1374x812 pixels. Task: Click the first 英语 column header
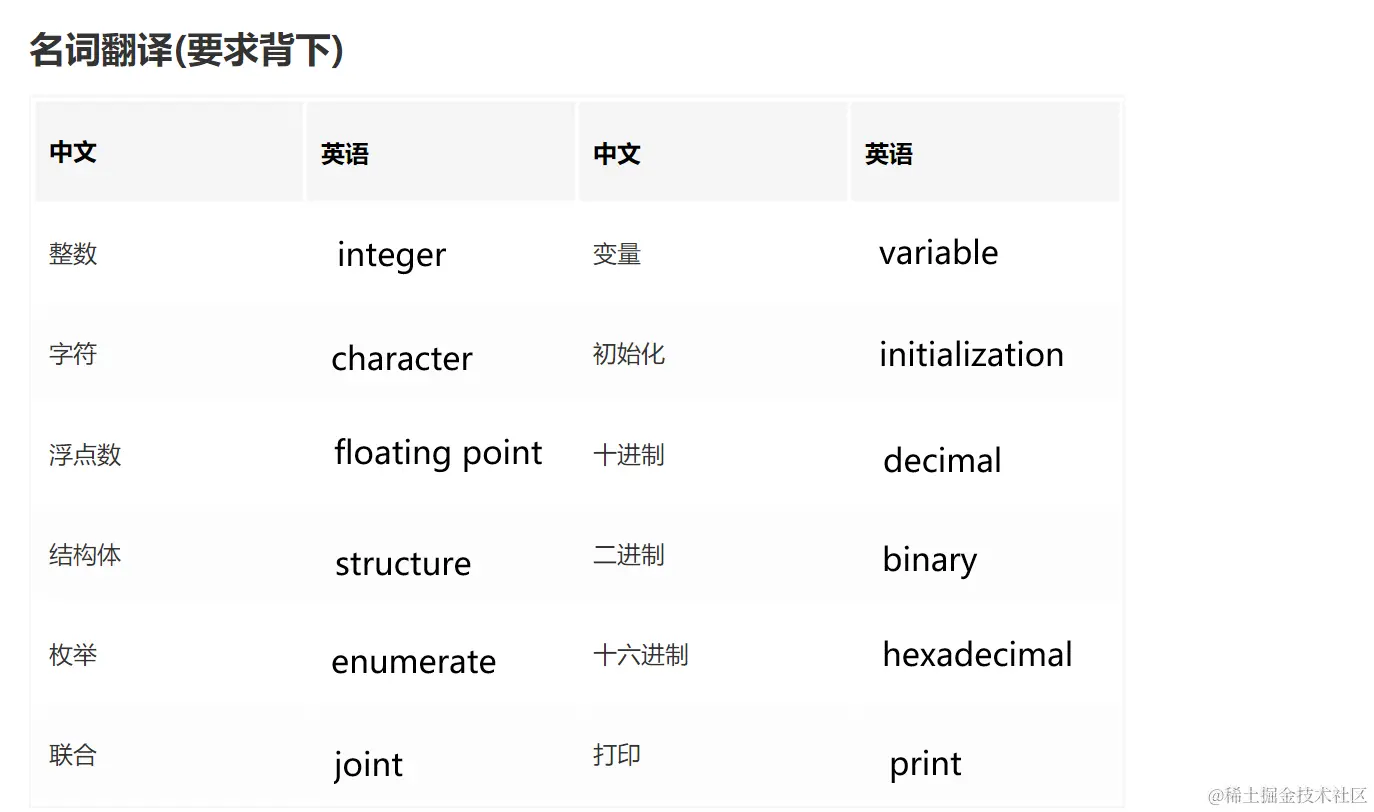pos(345,154)
